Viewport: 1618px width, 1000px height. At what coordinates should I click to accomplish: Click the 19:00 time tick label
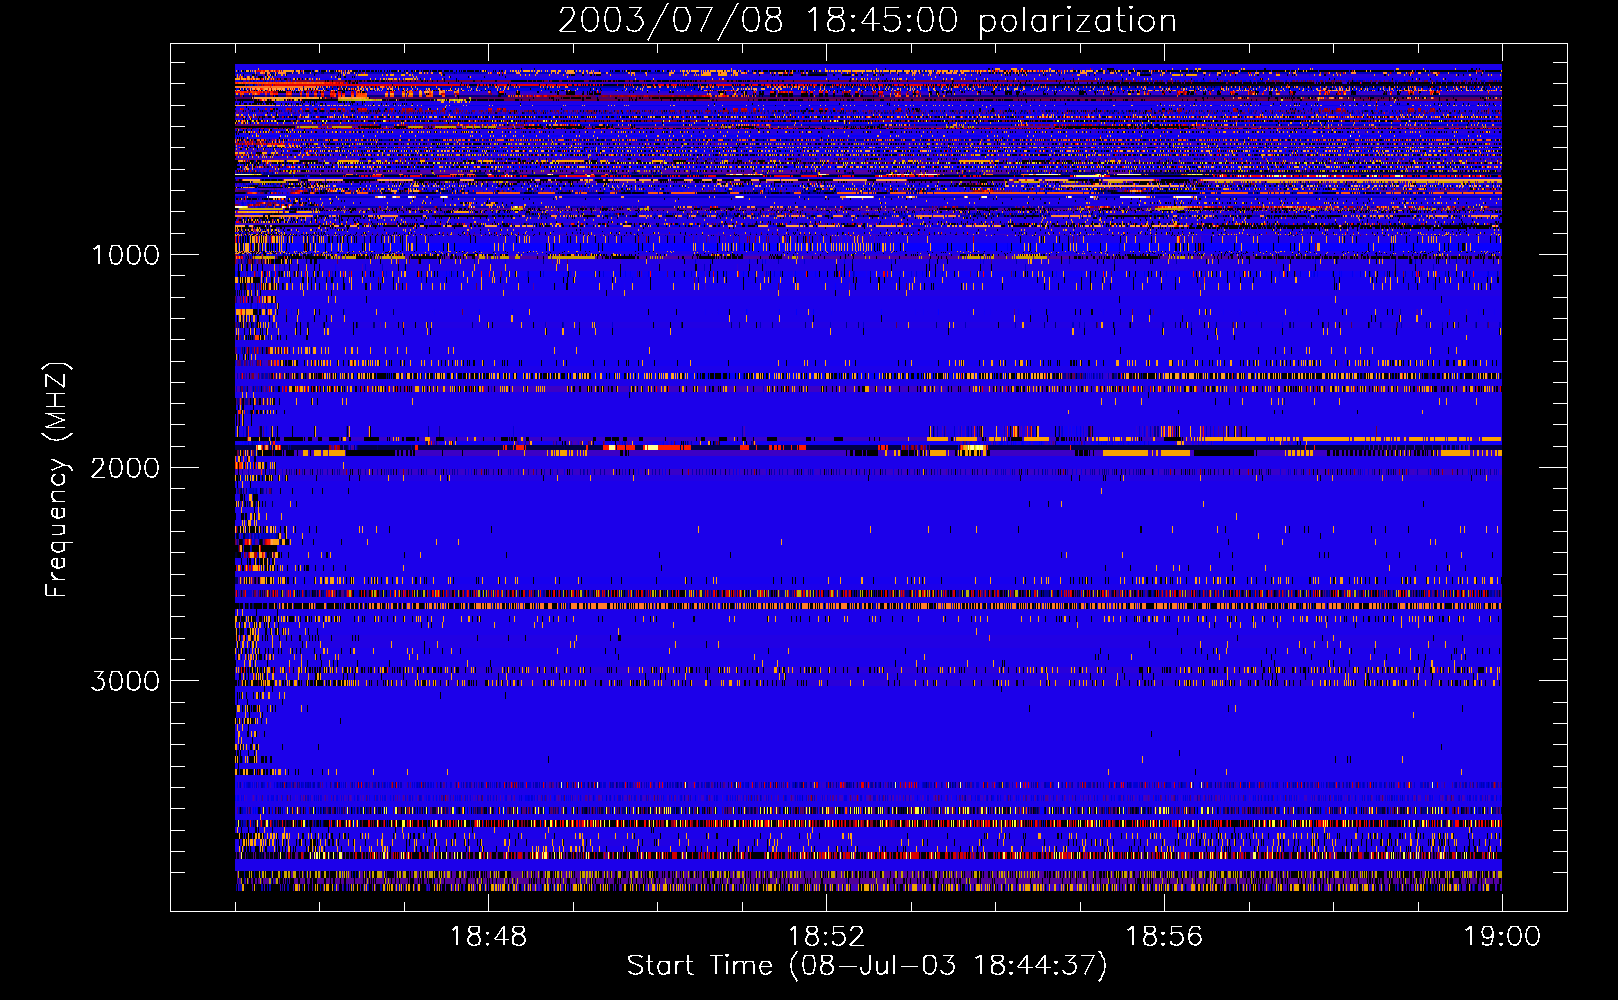tap(1502, 937)
